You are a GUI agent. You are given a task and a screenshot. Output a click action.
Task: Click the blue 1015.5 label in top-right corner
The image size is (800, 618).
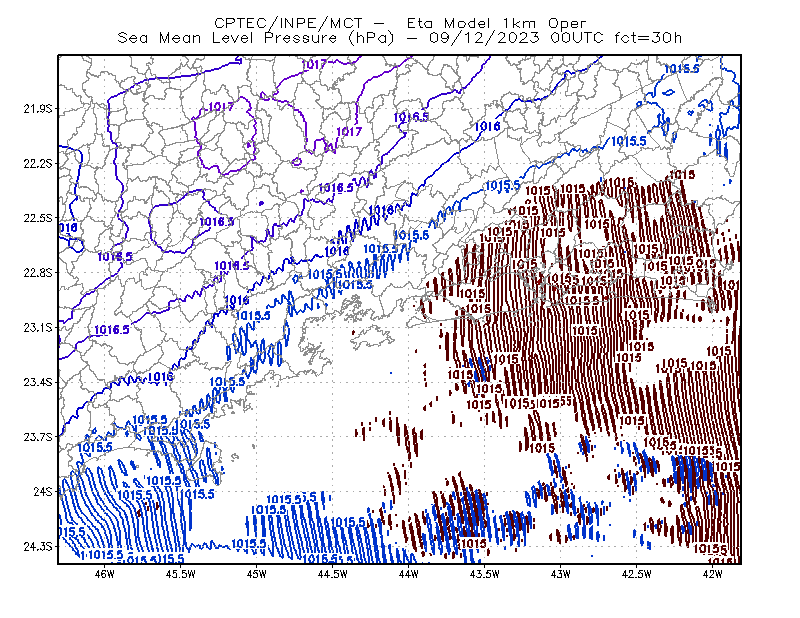tap(682, 68)
